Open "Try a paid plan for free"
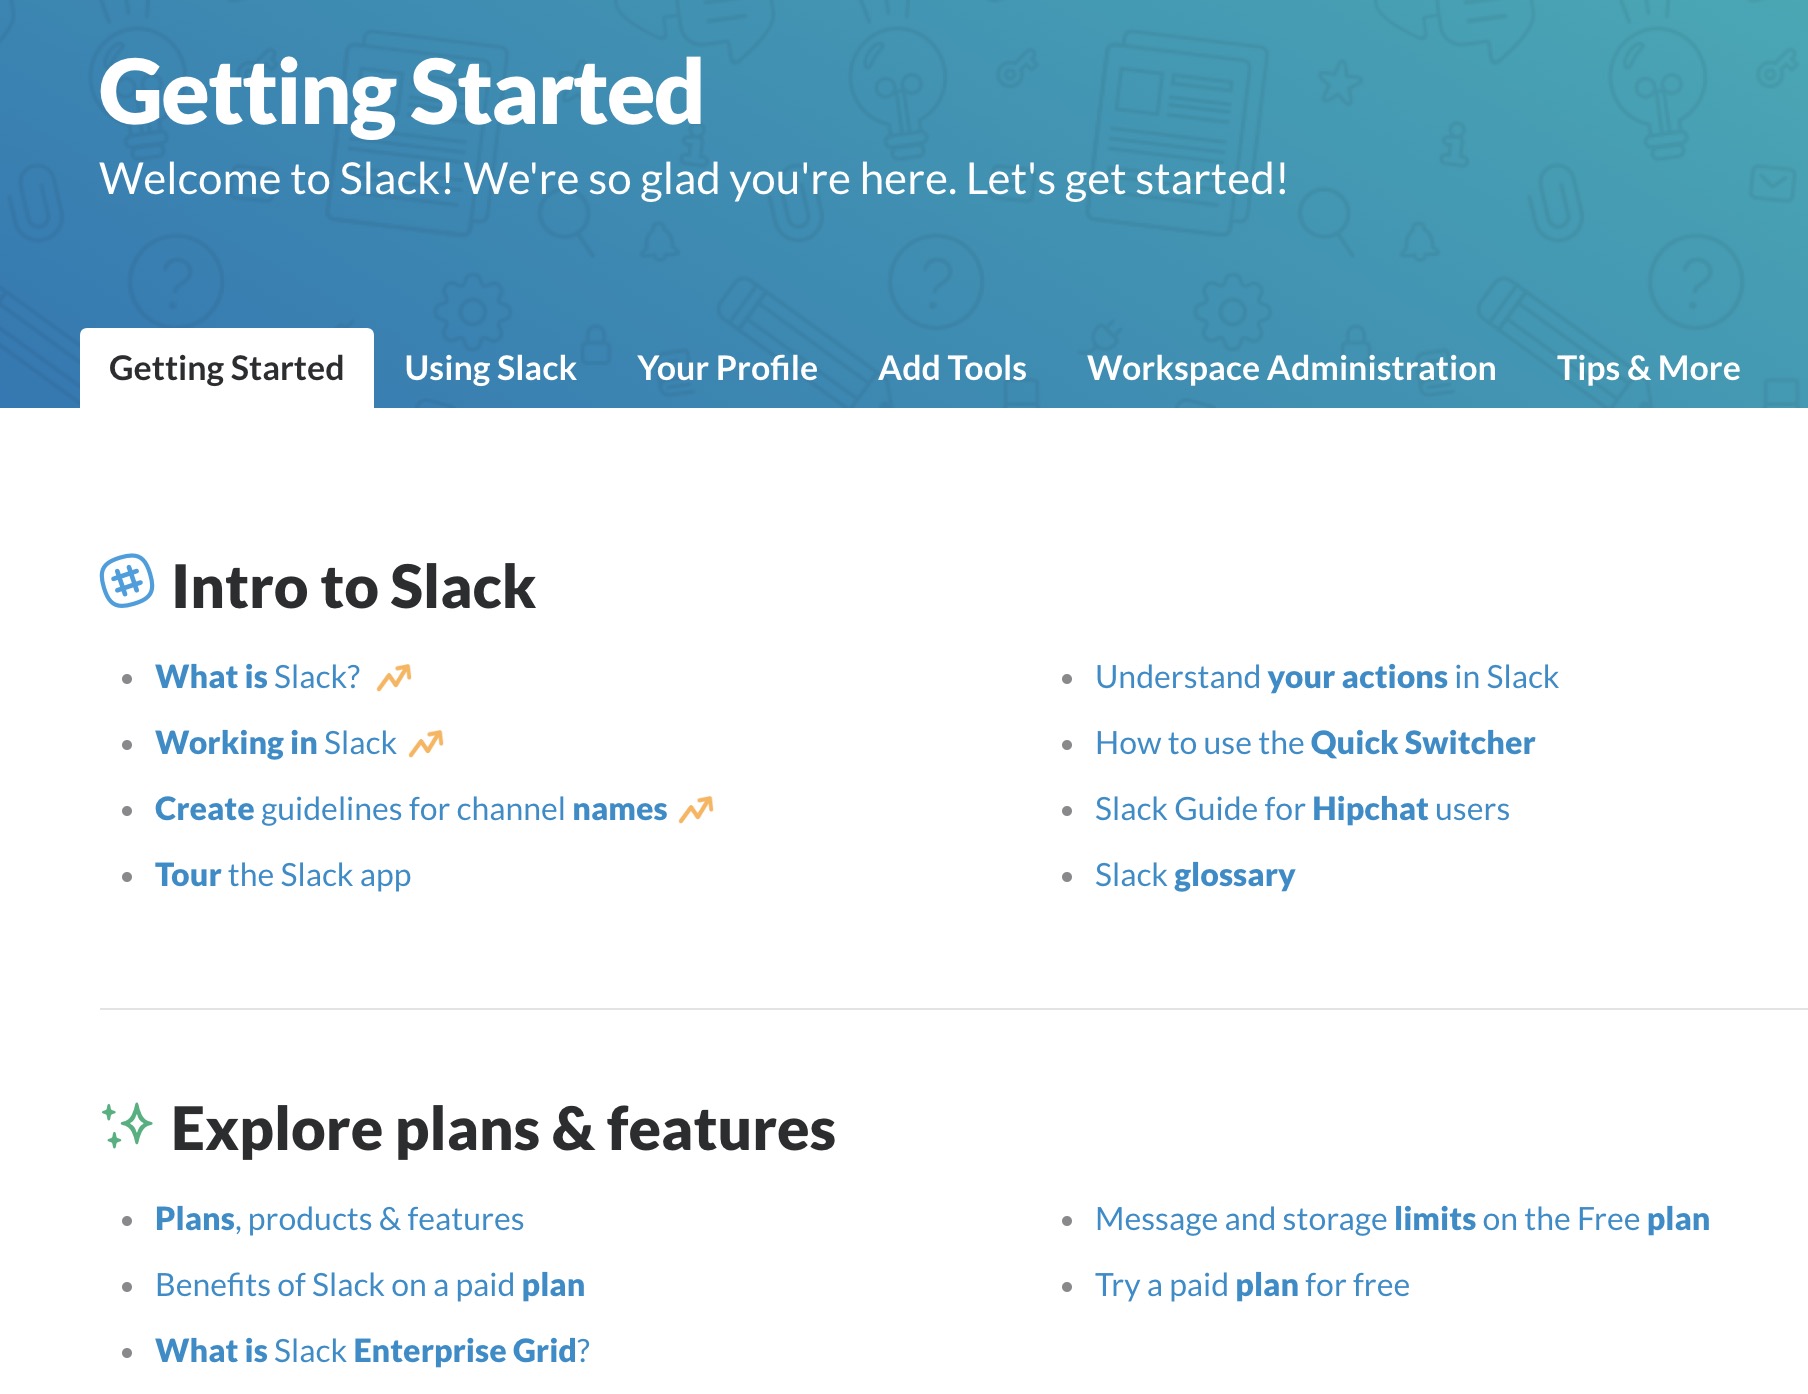 point(1251,1284)
